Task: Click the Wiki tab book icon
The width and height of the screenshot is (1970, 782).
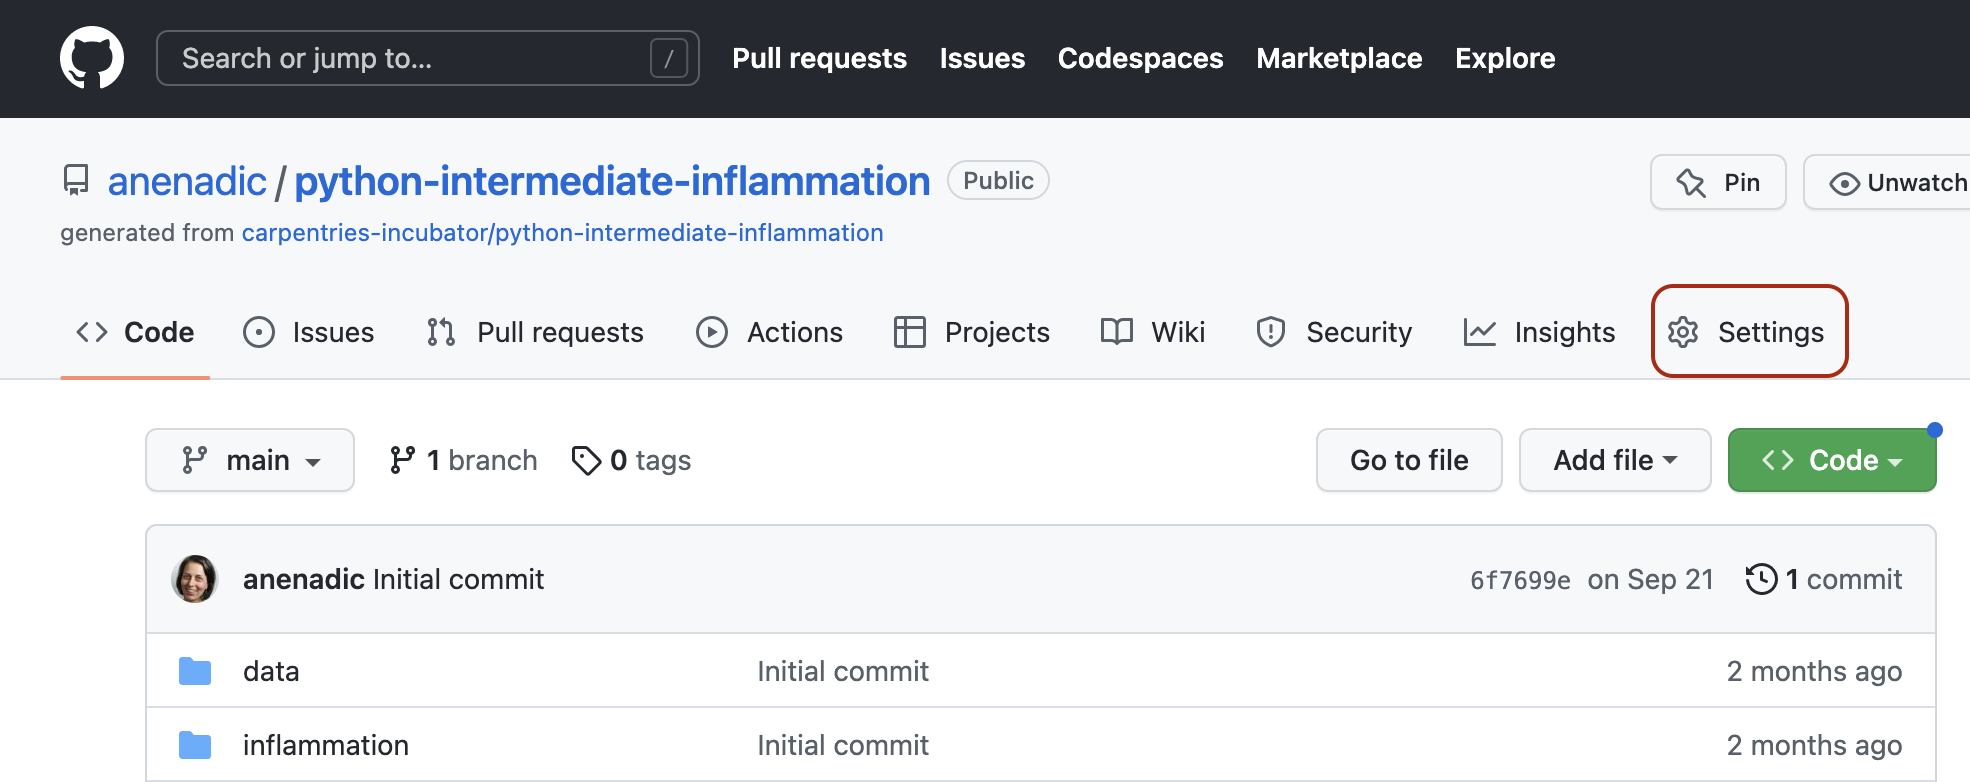Action: 1117,331
